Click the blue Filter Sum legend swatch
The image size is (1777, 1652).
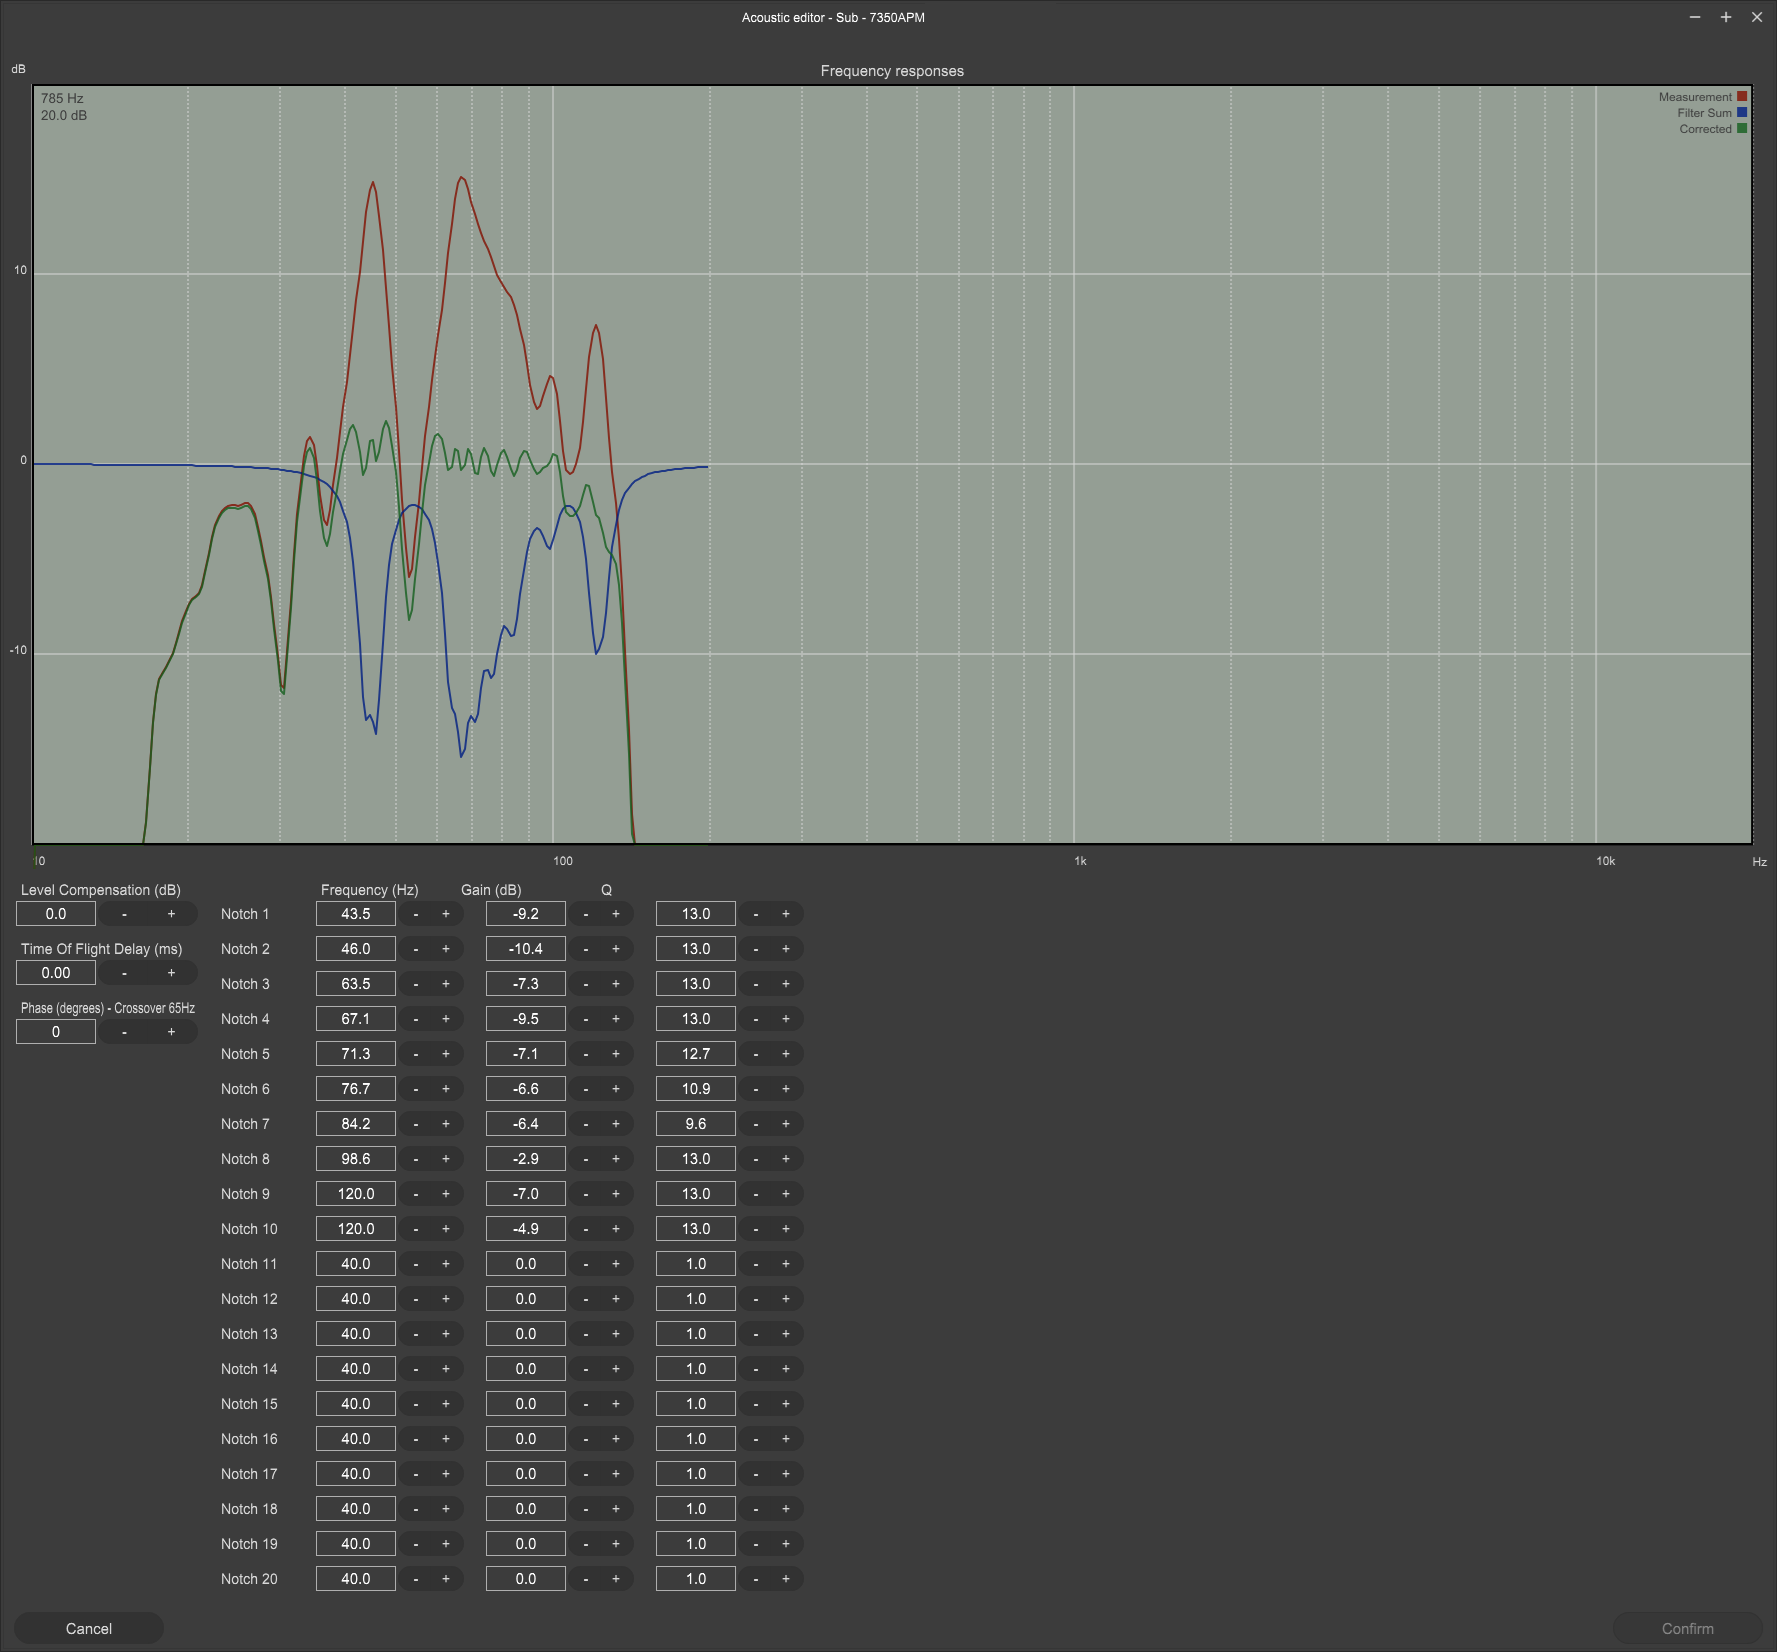[x=1742, y=113]
